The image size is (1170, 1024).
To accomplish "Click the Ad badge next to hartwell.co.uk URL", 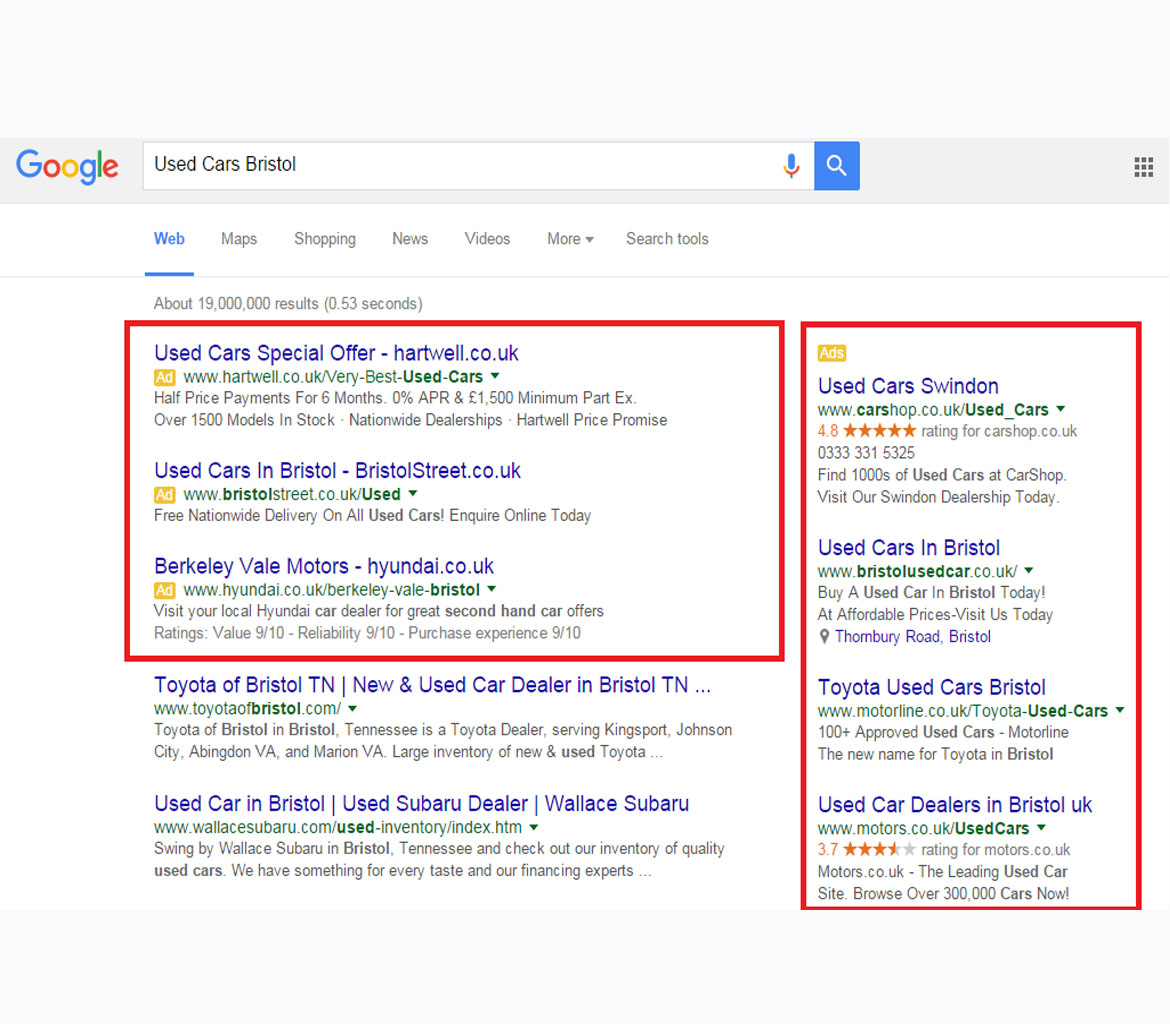I will pyautogui.click(x=164, y=377).
